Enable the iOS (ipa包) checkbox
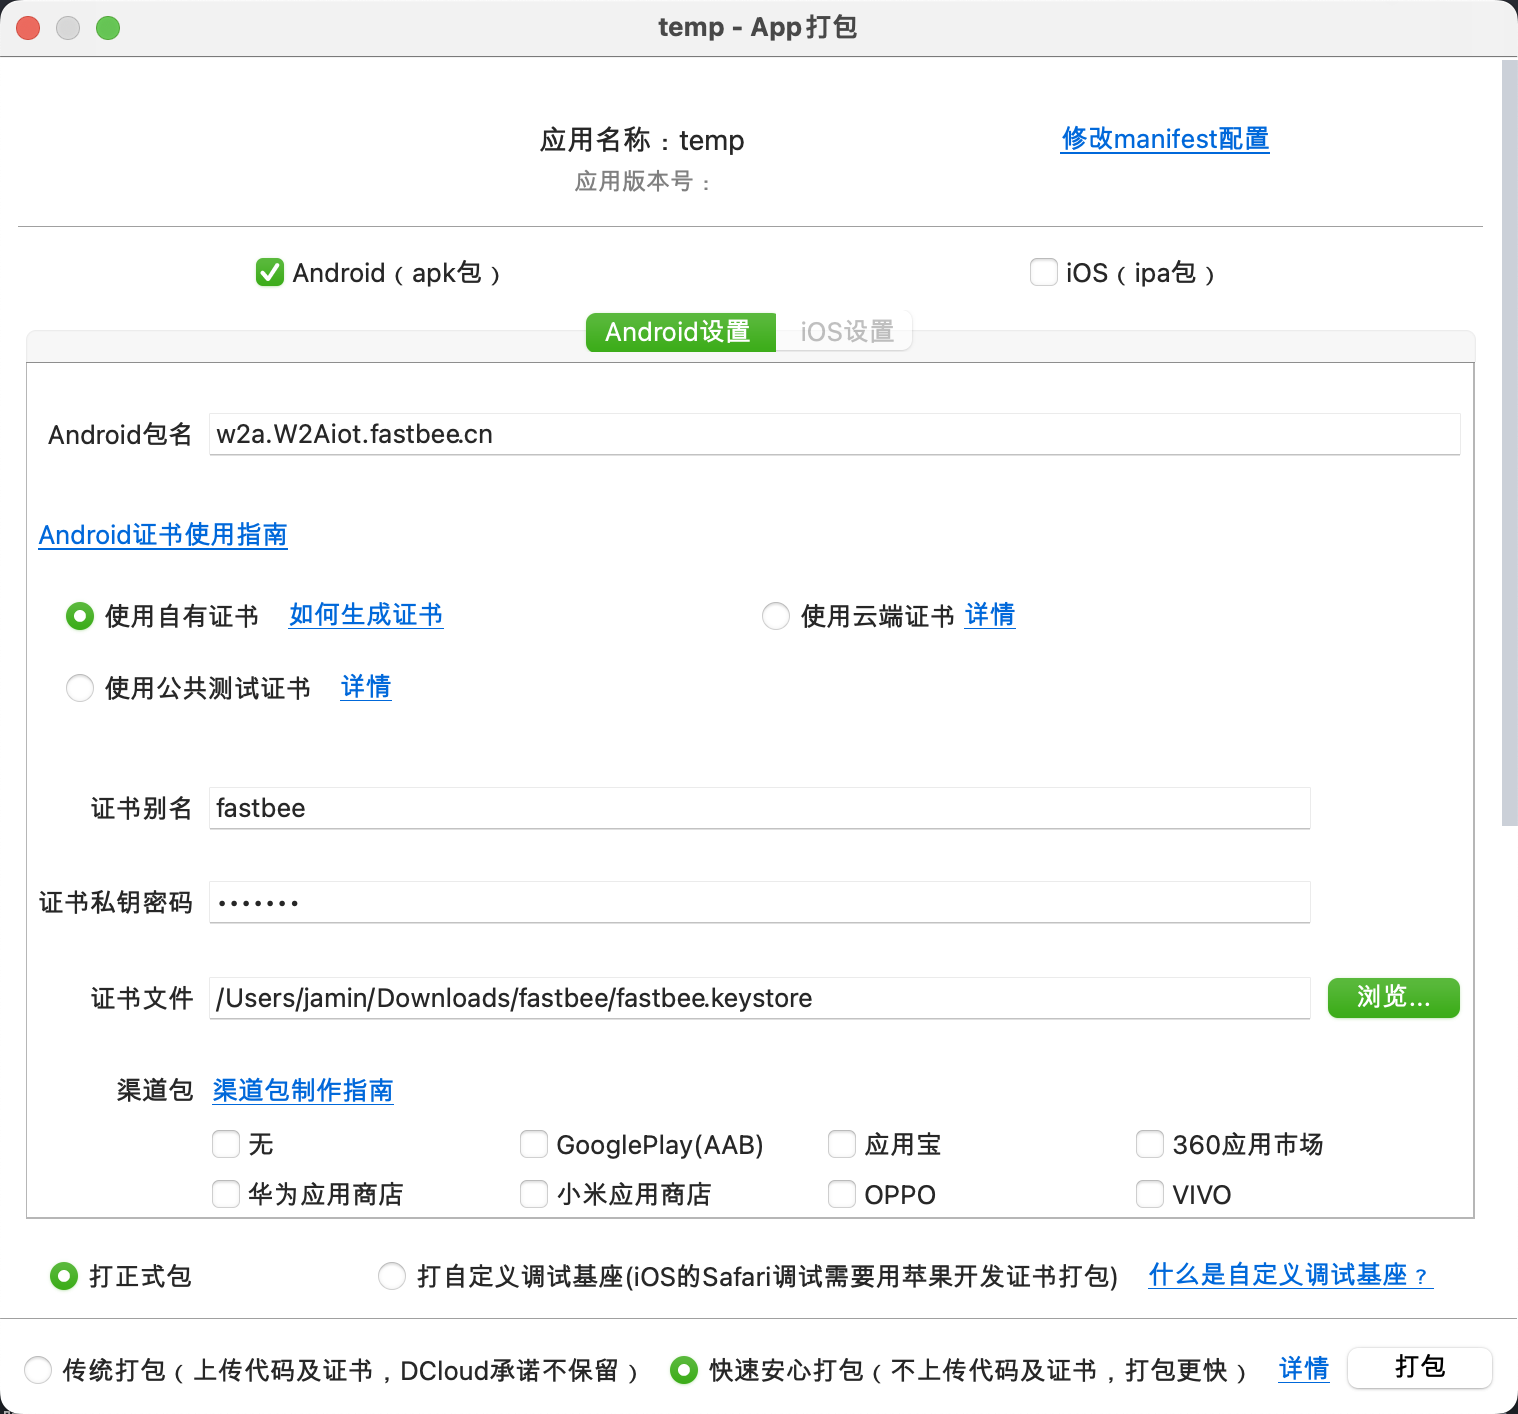The width and height of the screenshot is (1518, 1414). [1043, 272]
